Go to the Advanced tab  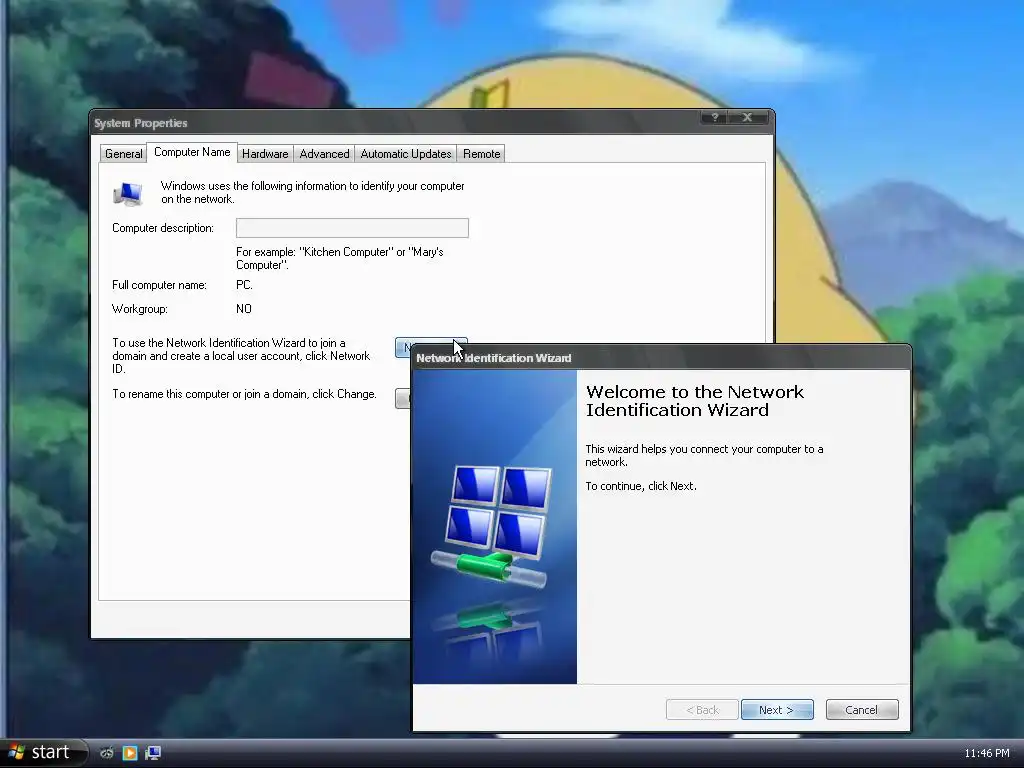pyautogui.click(x=324, y=153)
